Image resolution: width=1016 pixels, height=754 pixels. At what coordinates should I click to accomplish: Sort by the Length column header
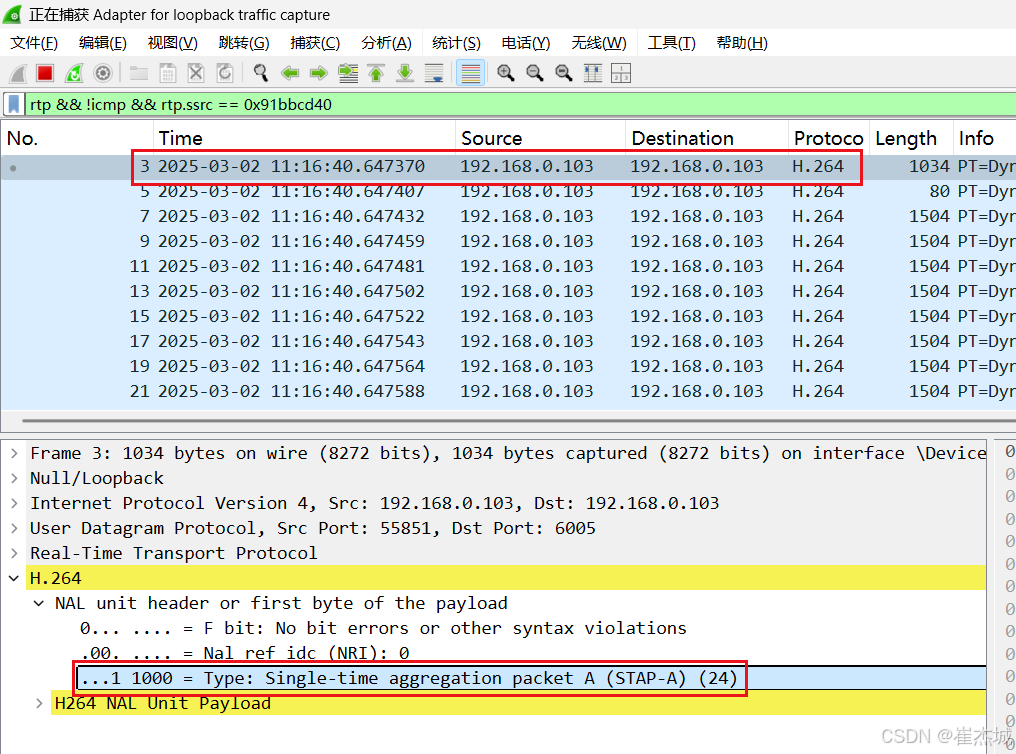click(x=911, y=138)
